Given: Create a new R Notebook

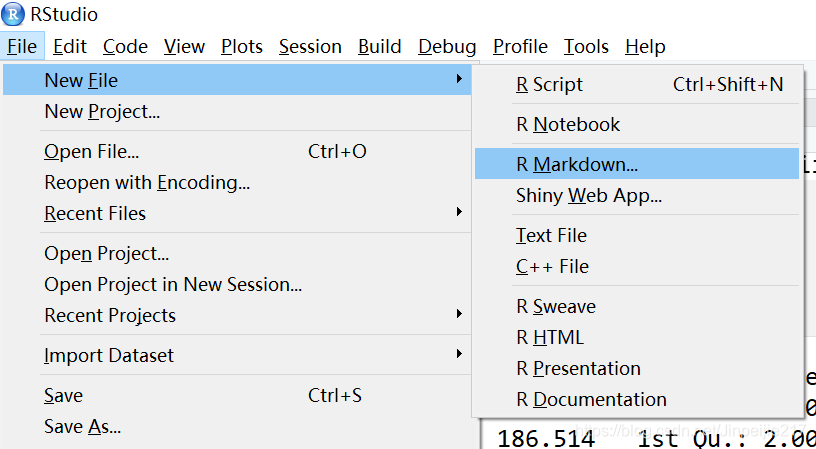Looking at the screenshot, I should pyautogui.click(x=637, y=124).
